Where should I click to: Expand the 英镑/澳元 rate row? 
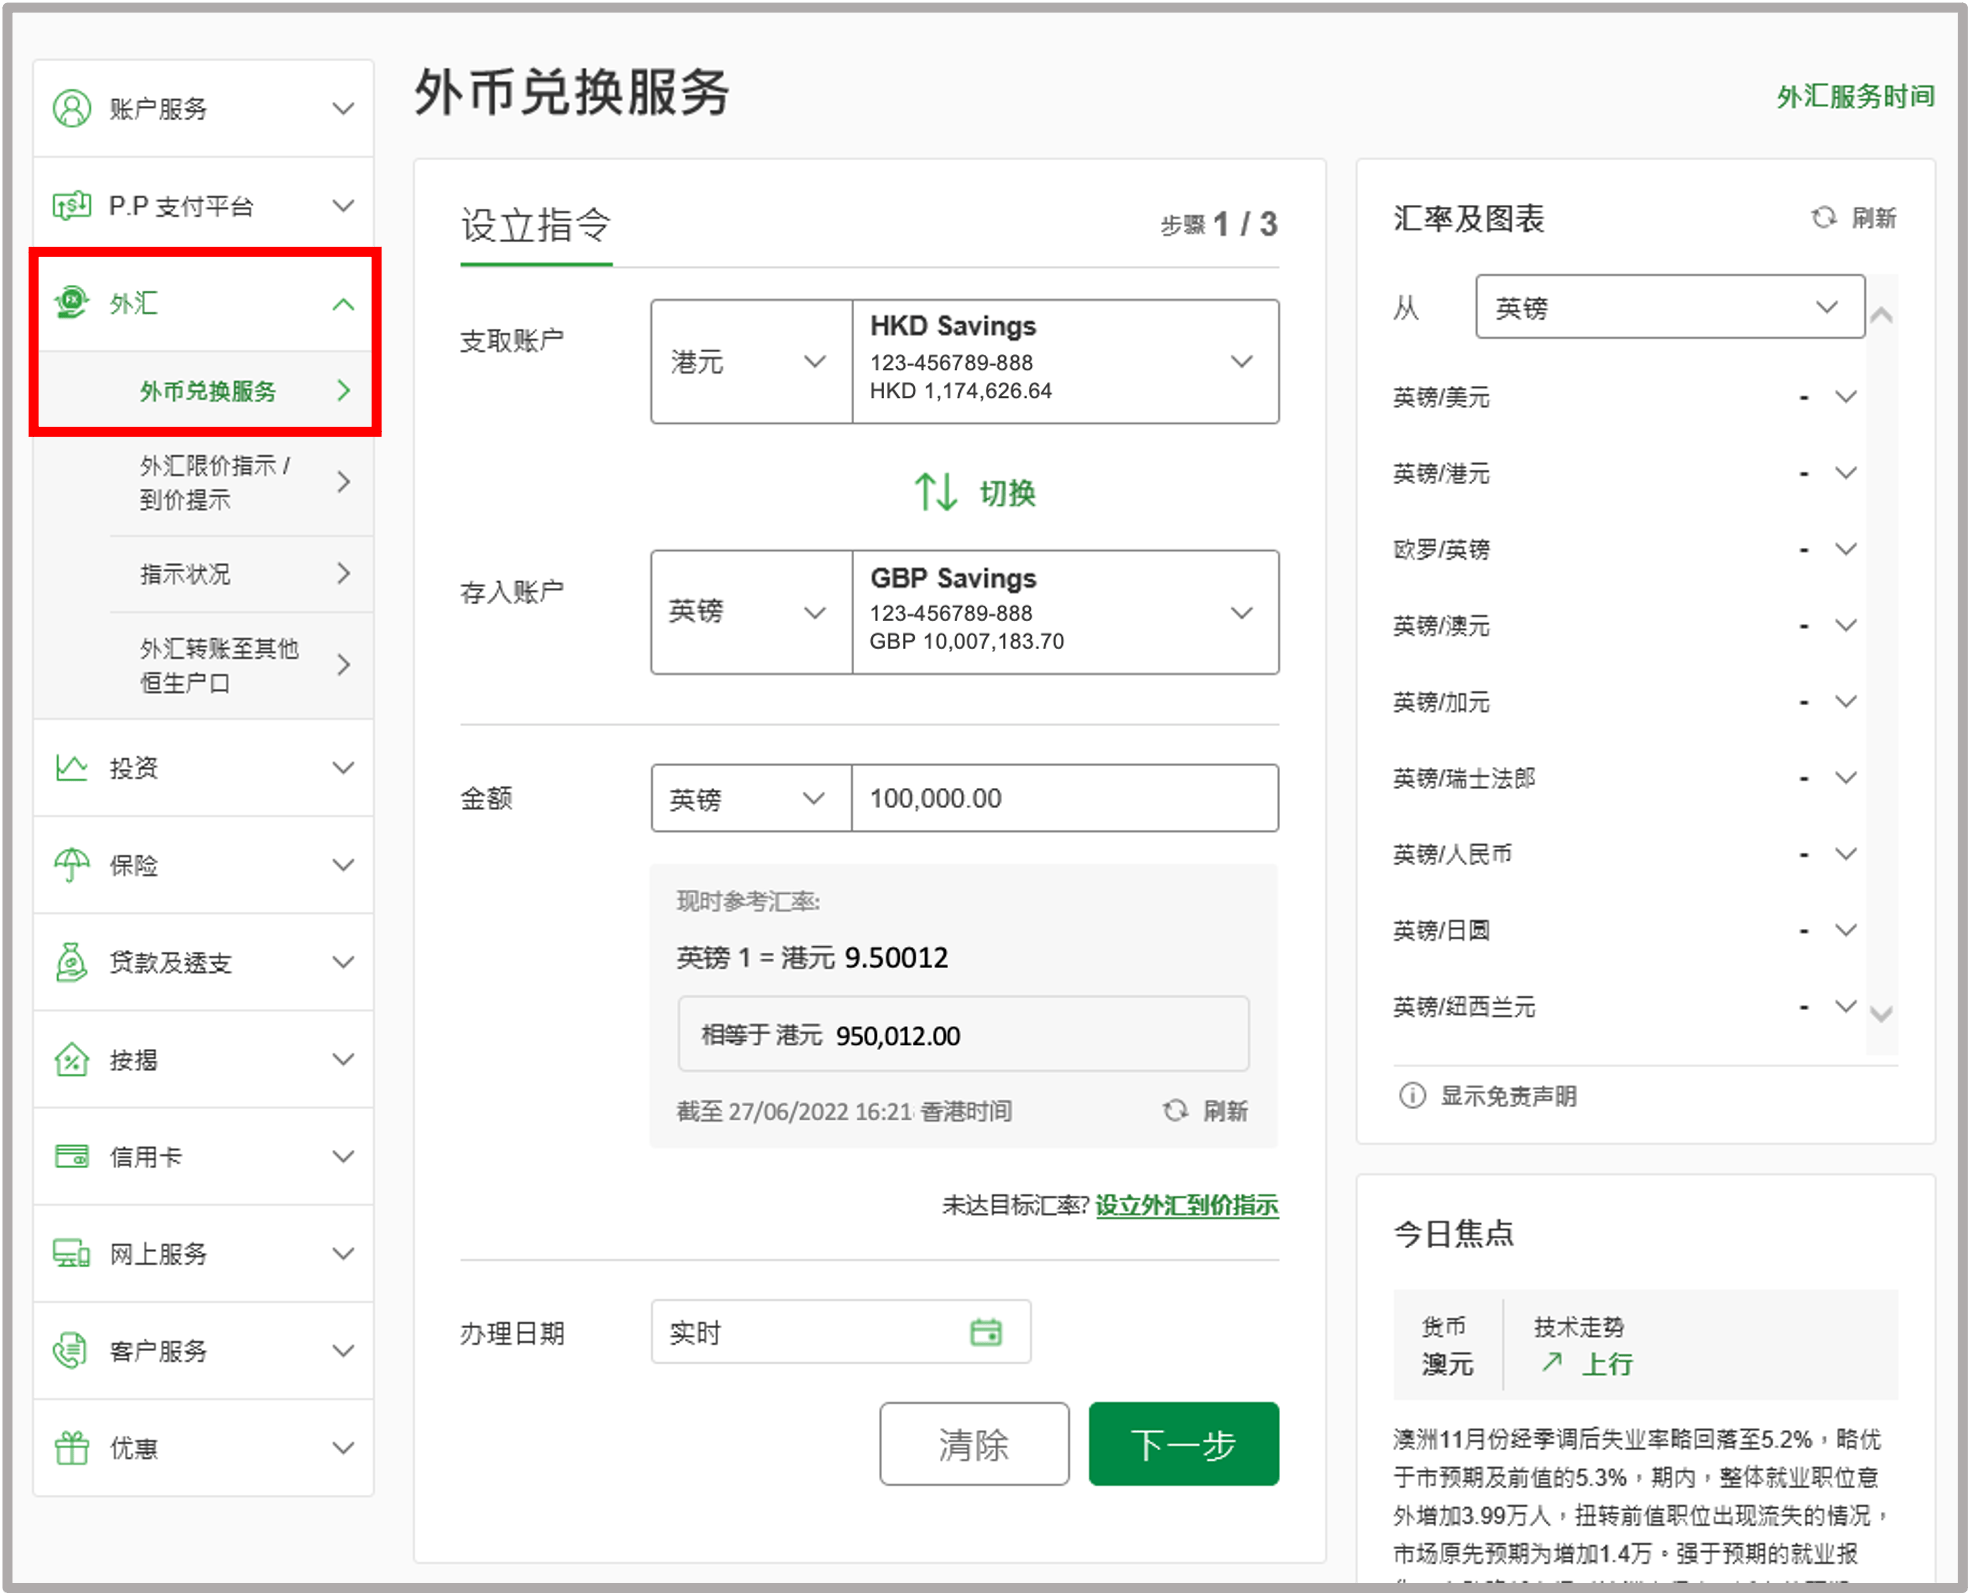point(1846,625)
